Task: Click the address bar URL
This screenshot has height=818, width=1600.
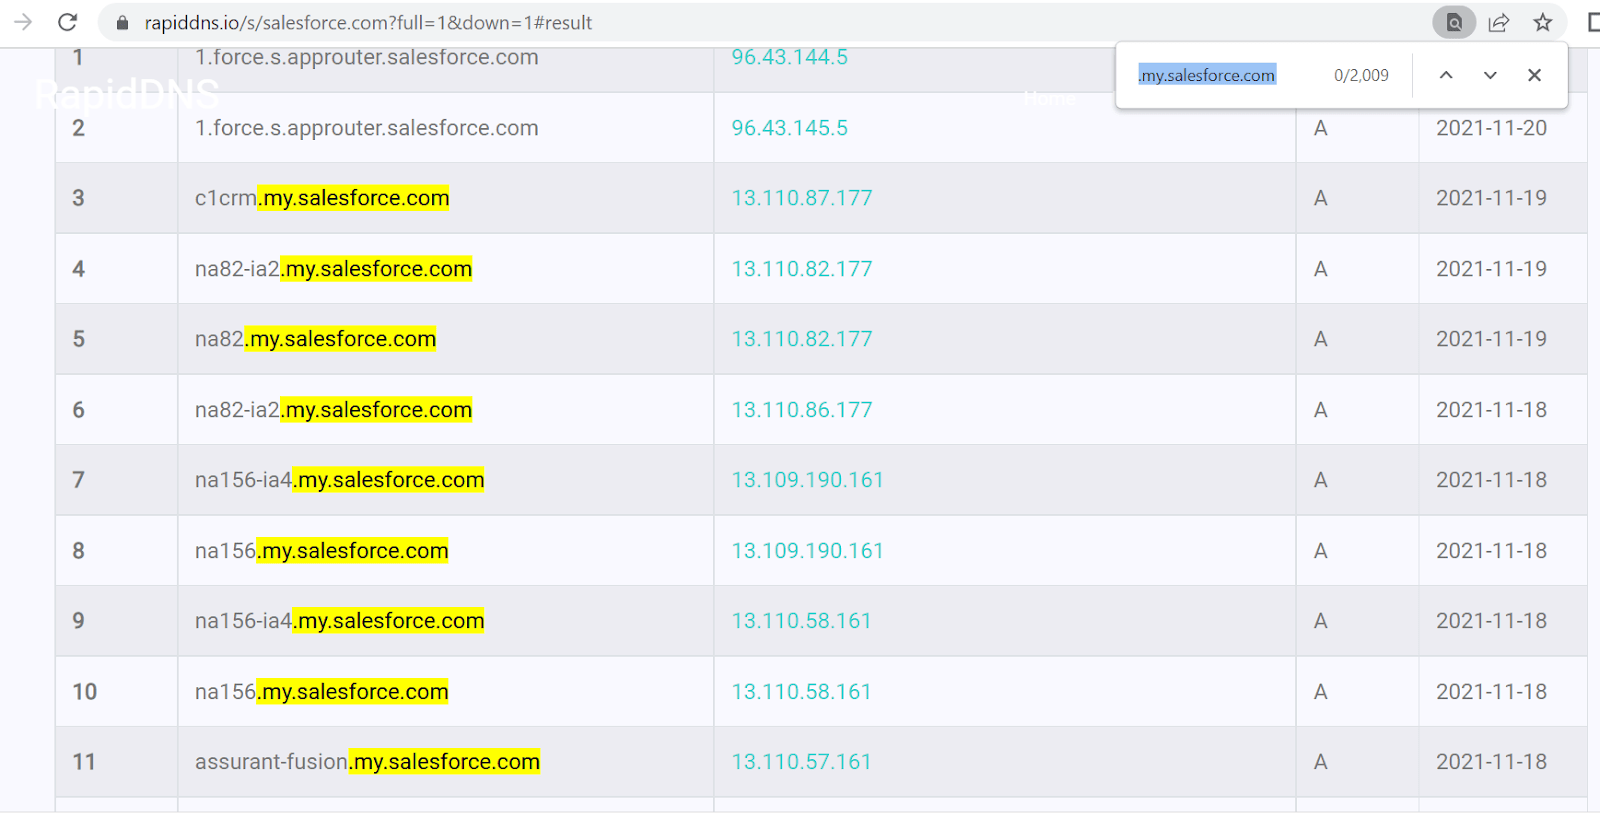Action: tap(368, 22)
